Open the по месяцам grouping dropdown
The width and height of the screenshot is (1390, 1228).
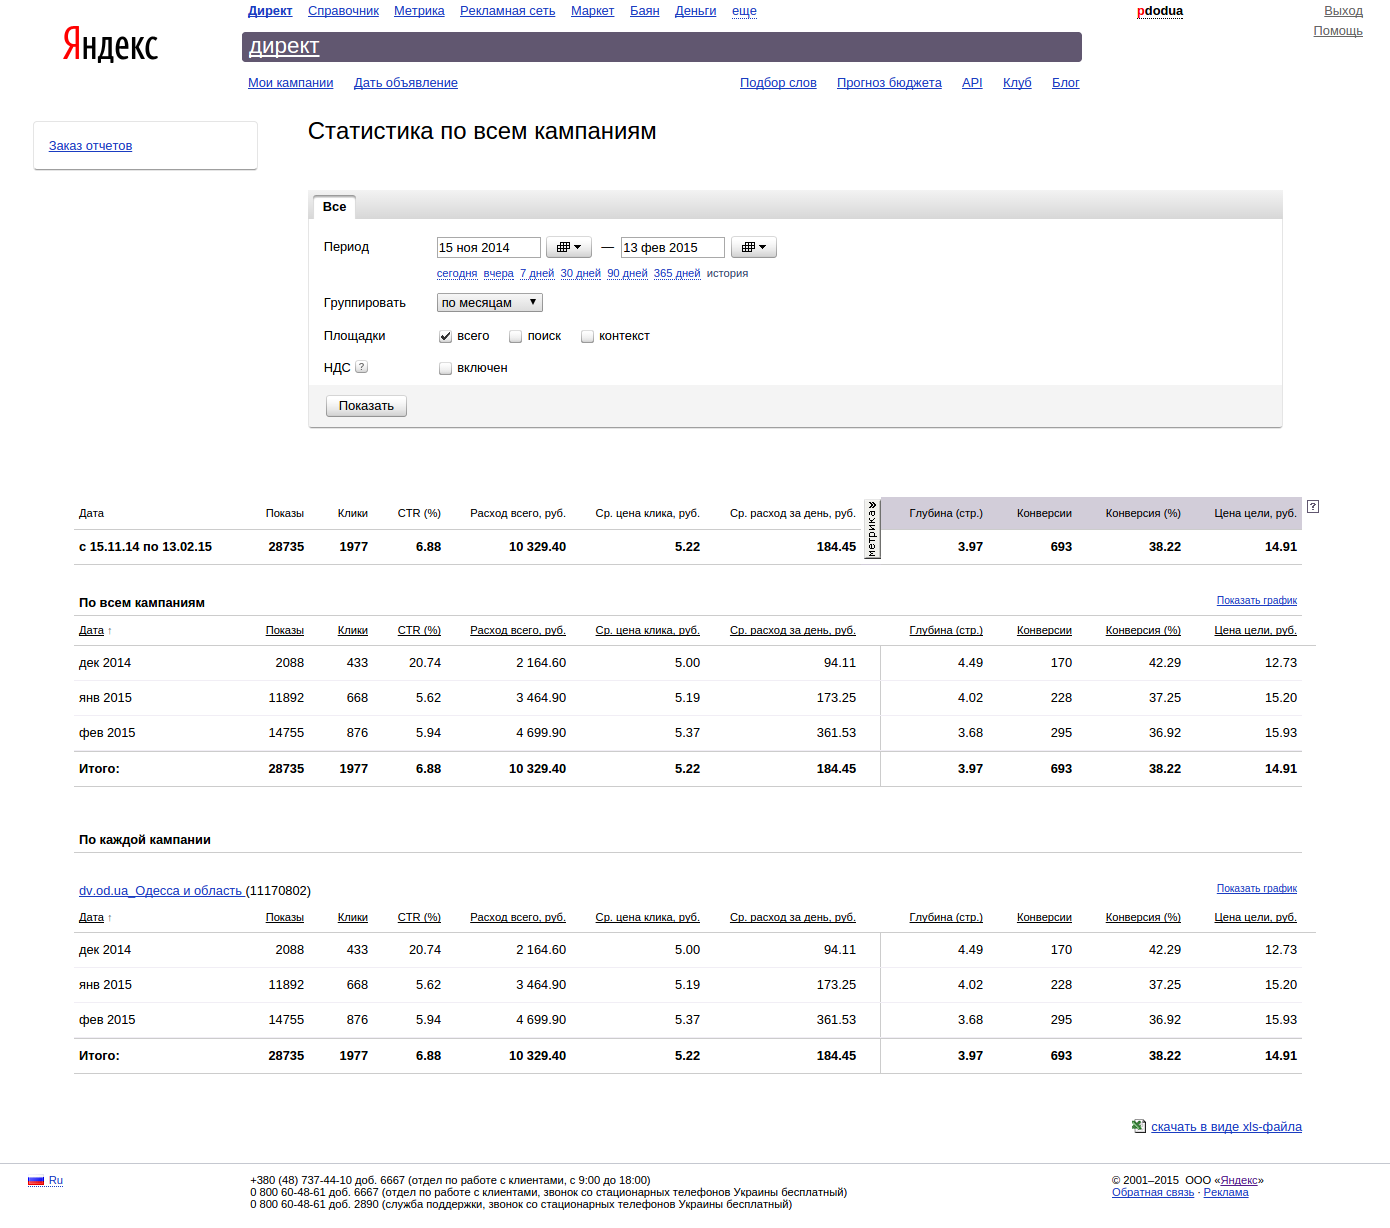(490, 302)
